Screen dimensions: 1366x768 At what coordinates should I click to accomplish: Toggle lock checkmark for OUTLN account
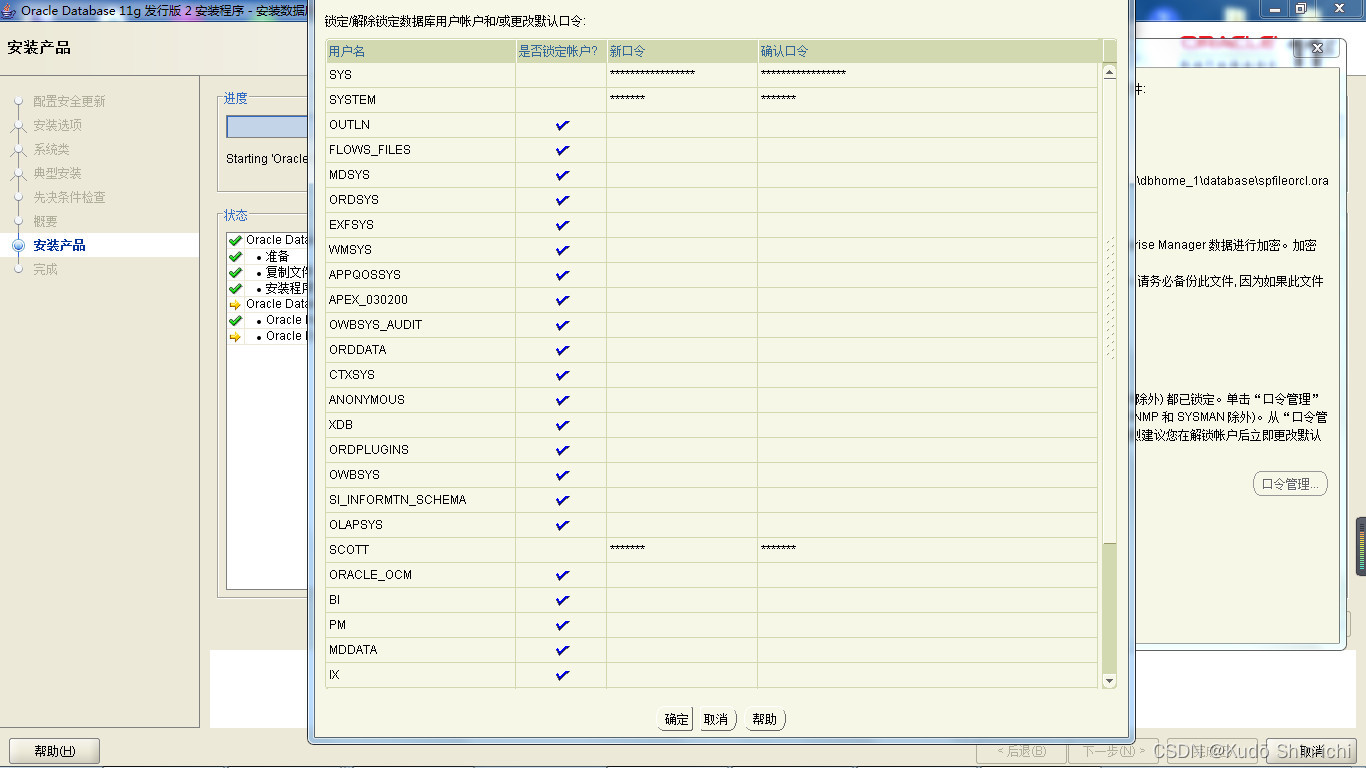562,125
